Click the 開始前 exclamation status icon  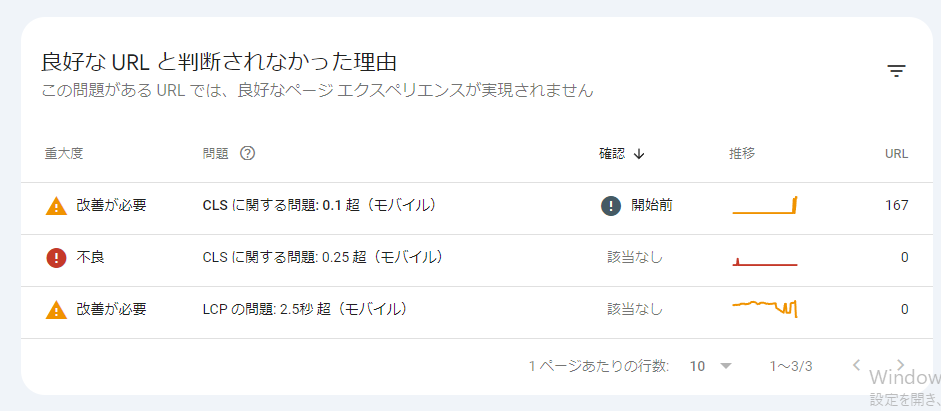[610, 206]
